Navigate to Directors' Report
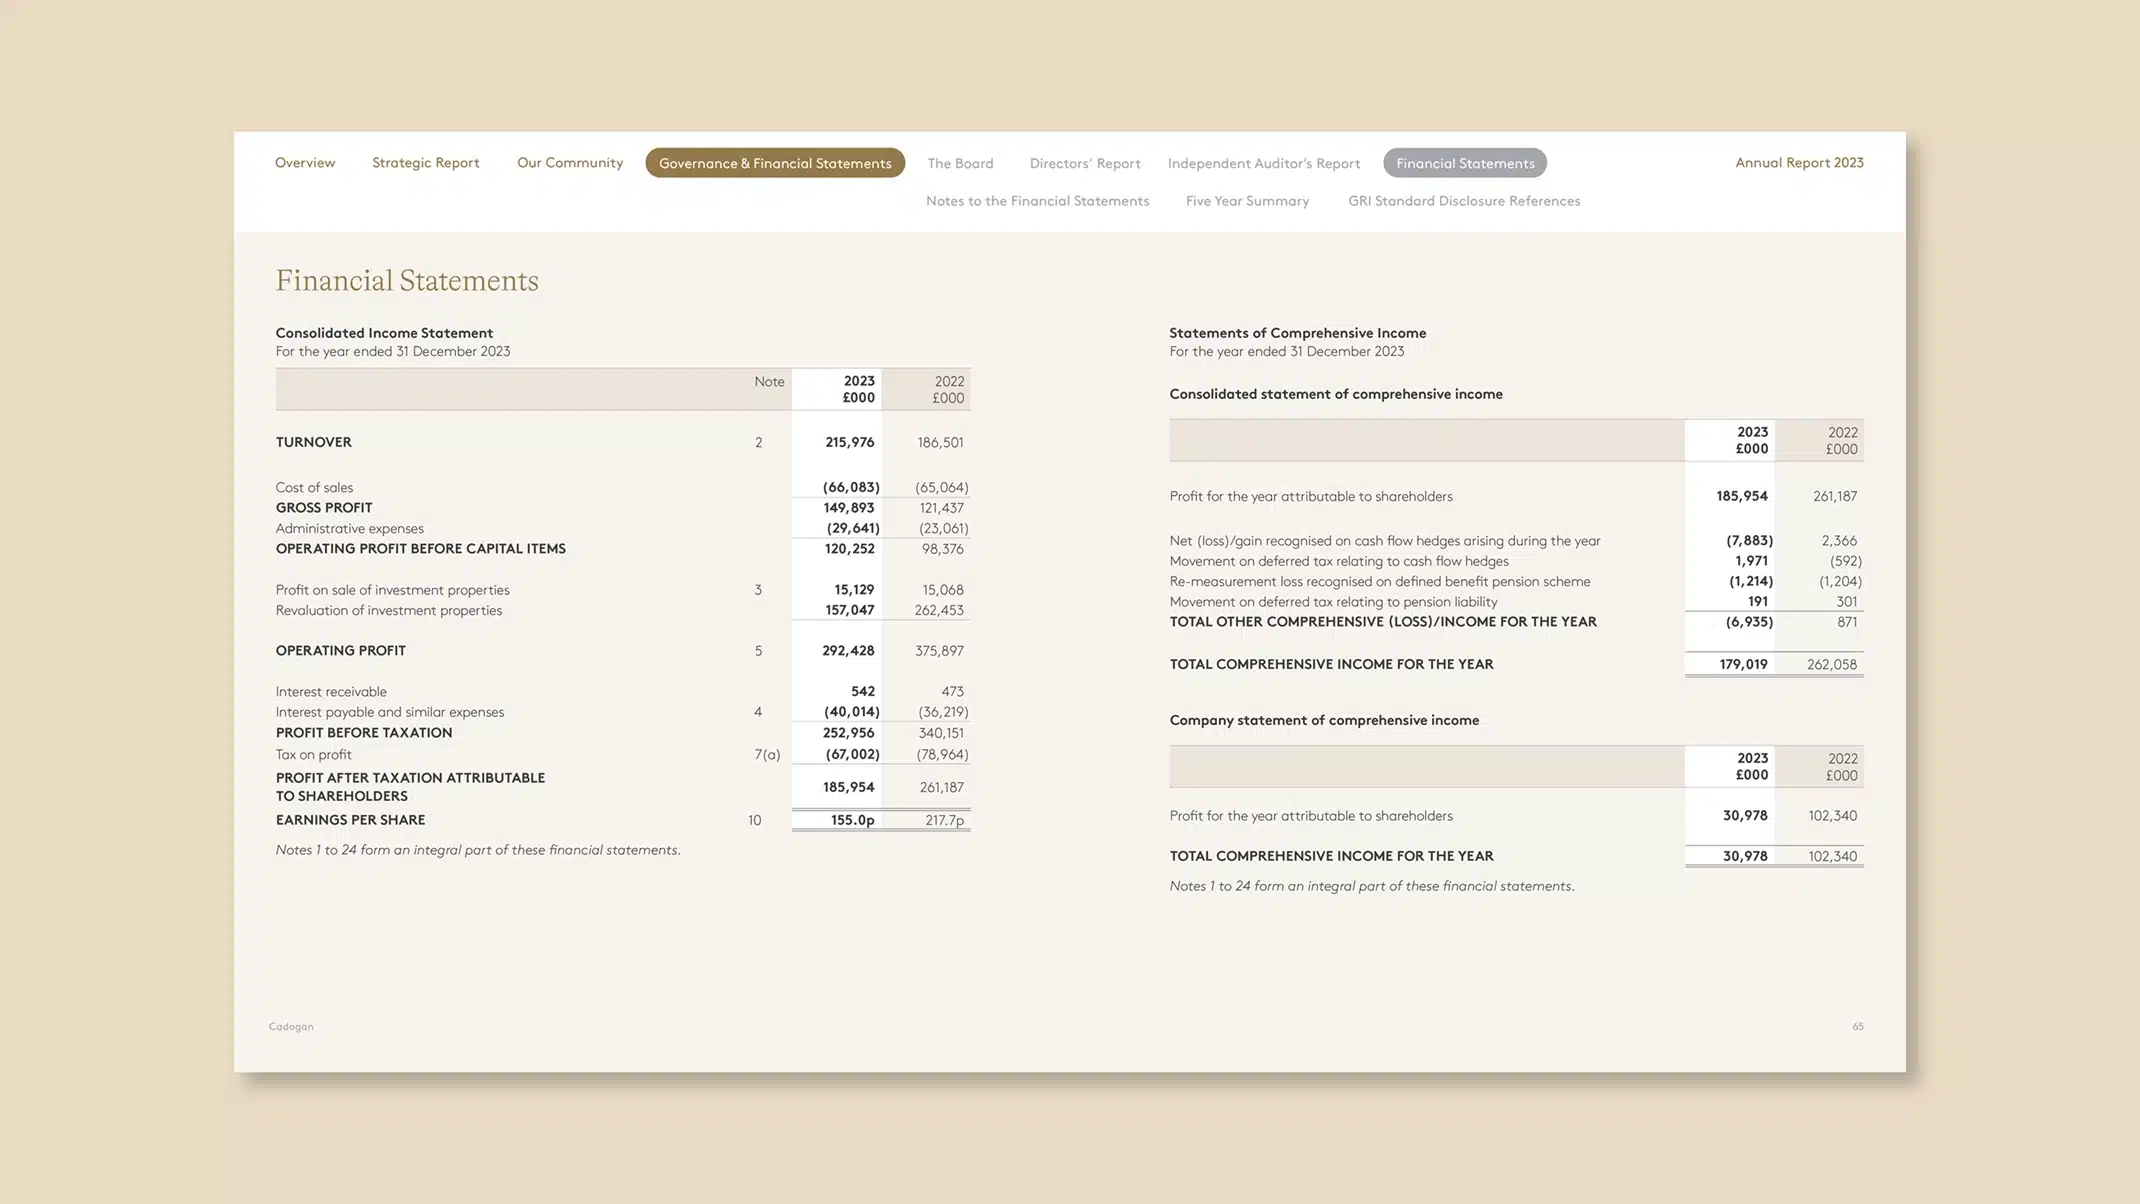2140x1204 pixels. coord(1084,163)
